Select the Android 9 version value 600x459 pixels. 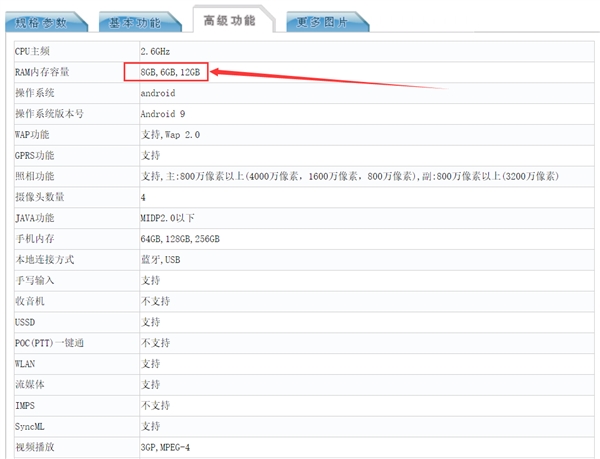[163, 114]
